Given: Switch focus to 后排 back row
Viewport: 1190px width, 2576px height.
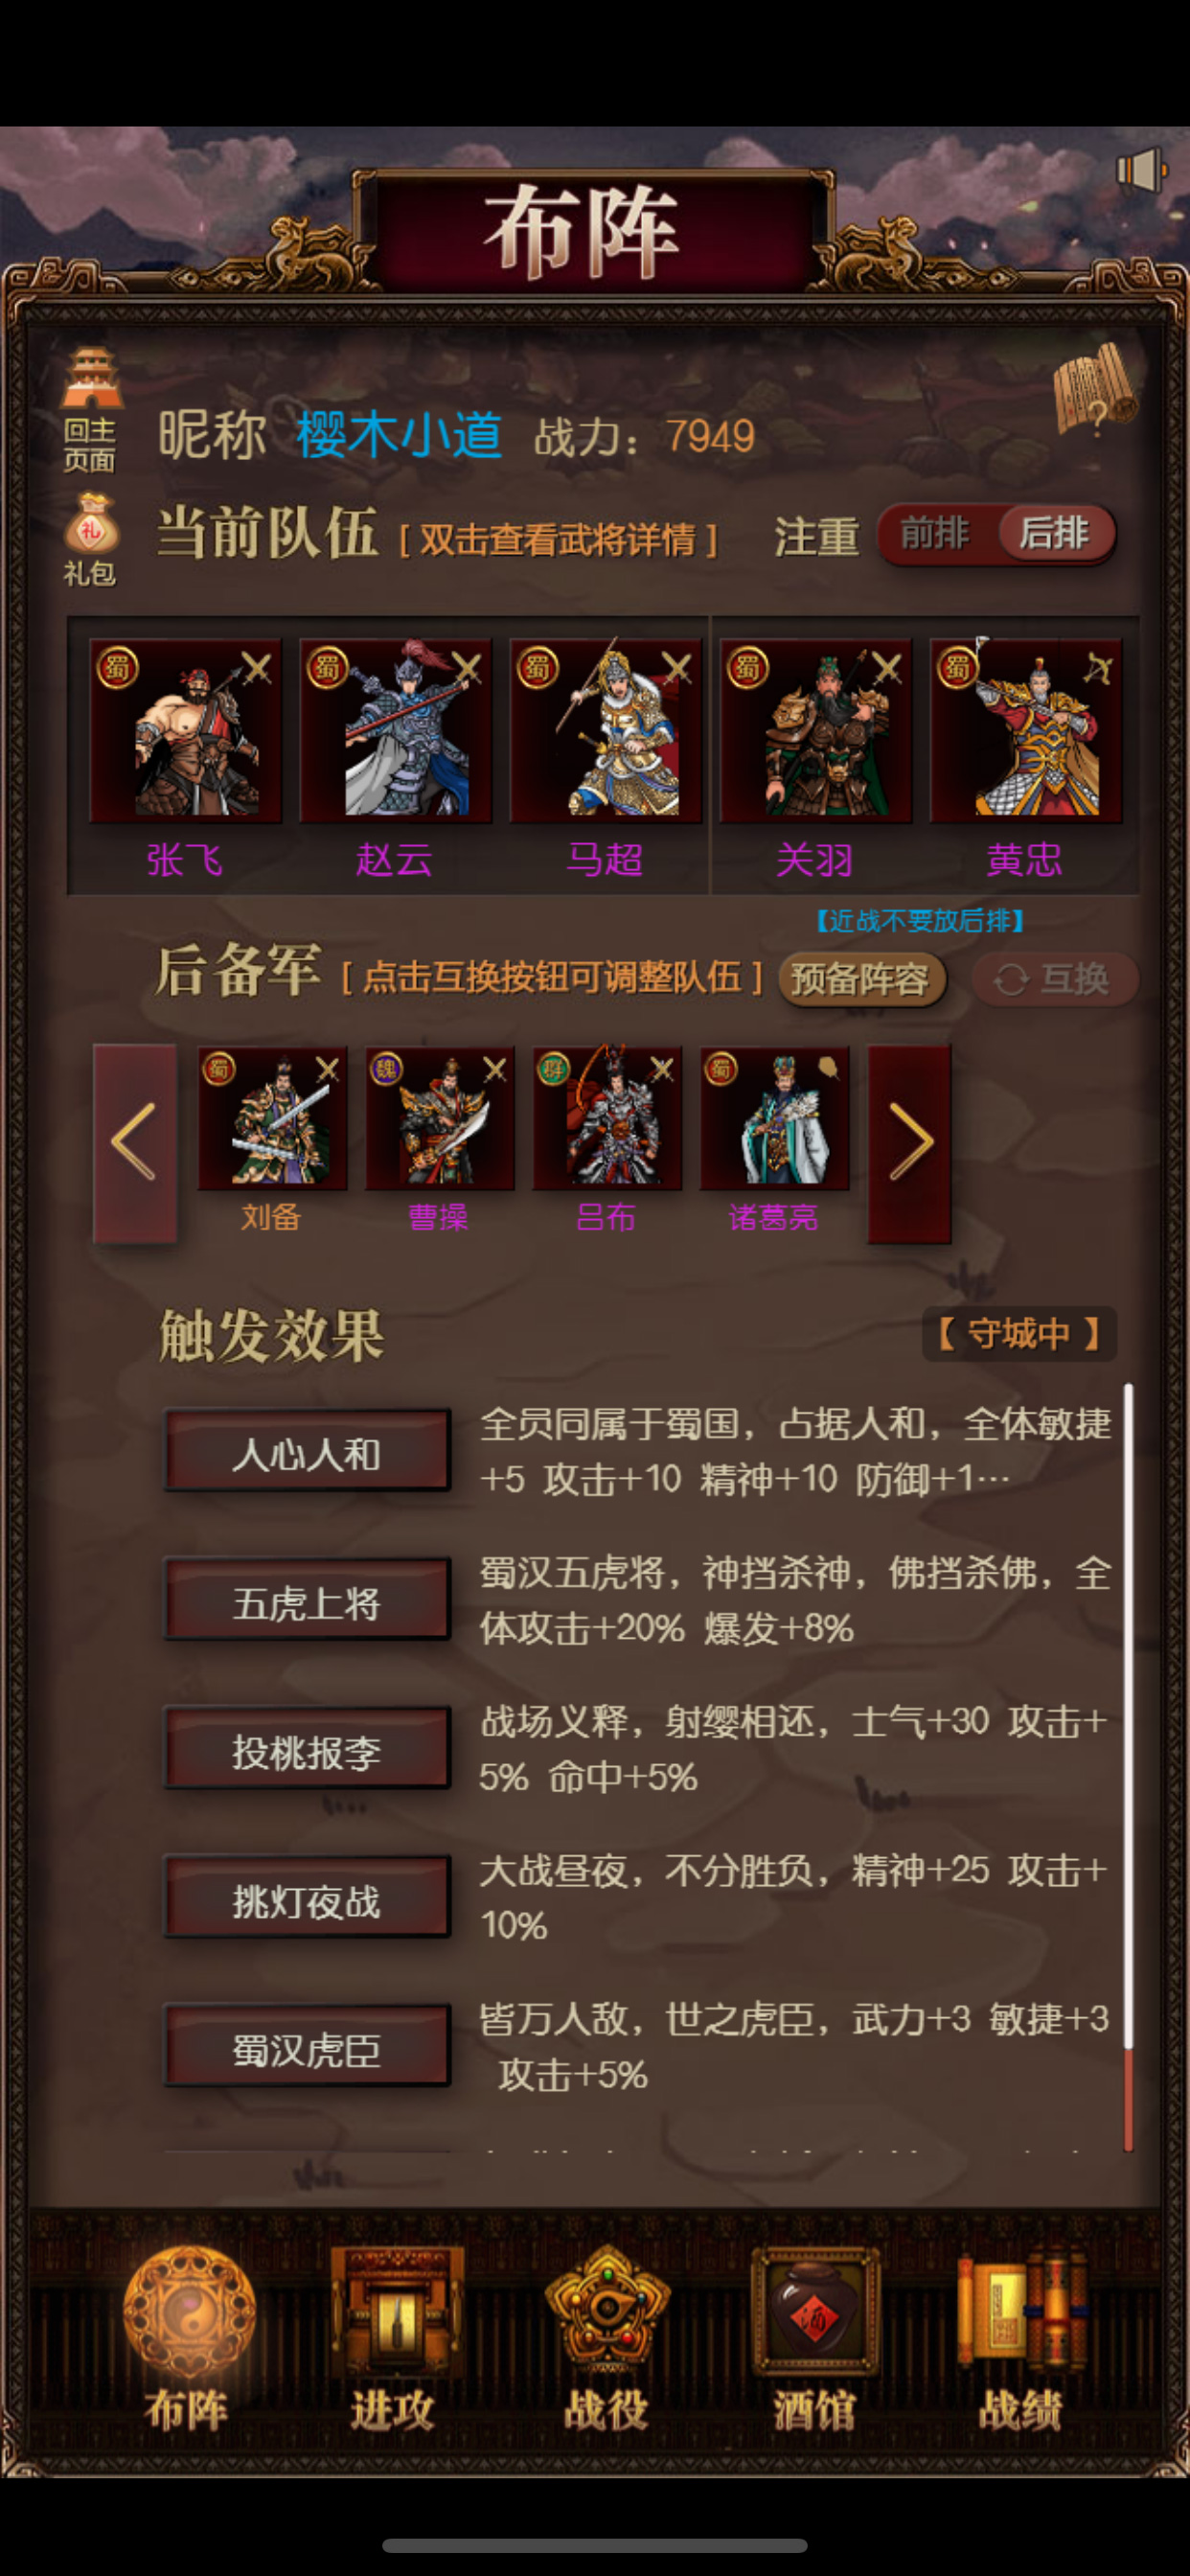Looking at the screenshot, I should click(x=1056, y=533).
